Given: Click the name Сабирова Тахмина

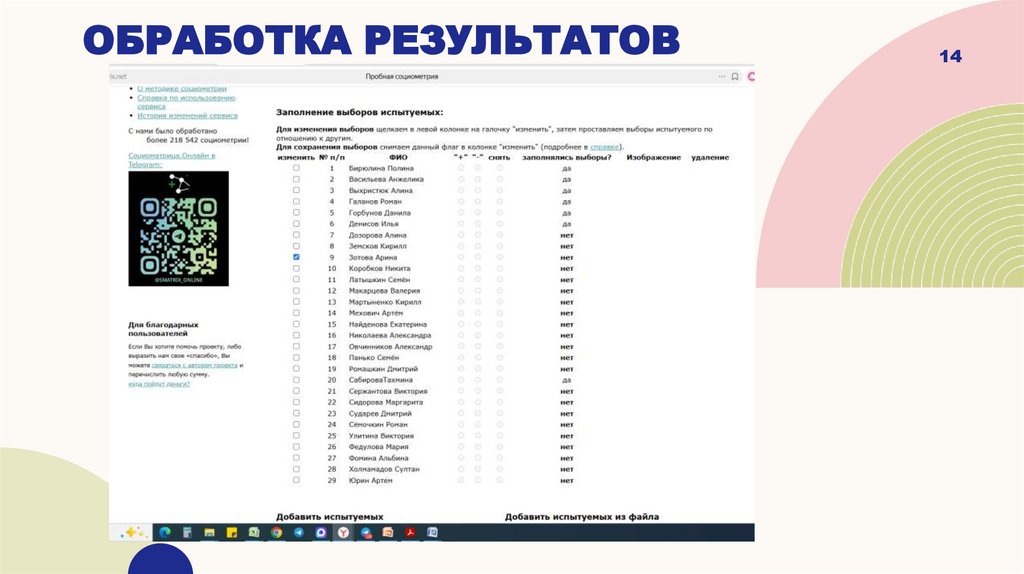Looking at the screenshot, I should (x=381, y=380).
